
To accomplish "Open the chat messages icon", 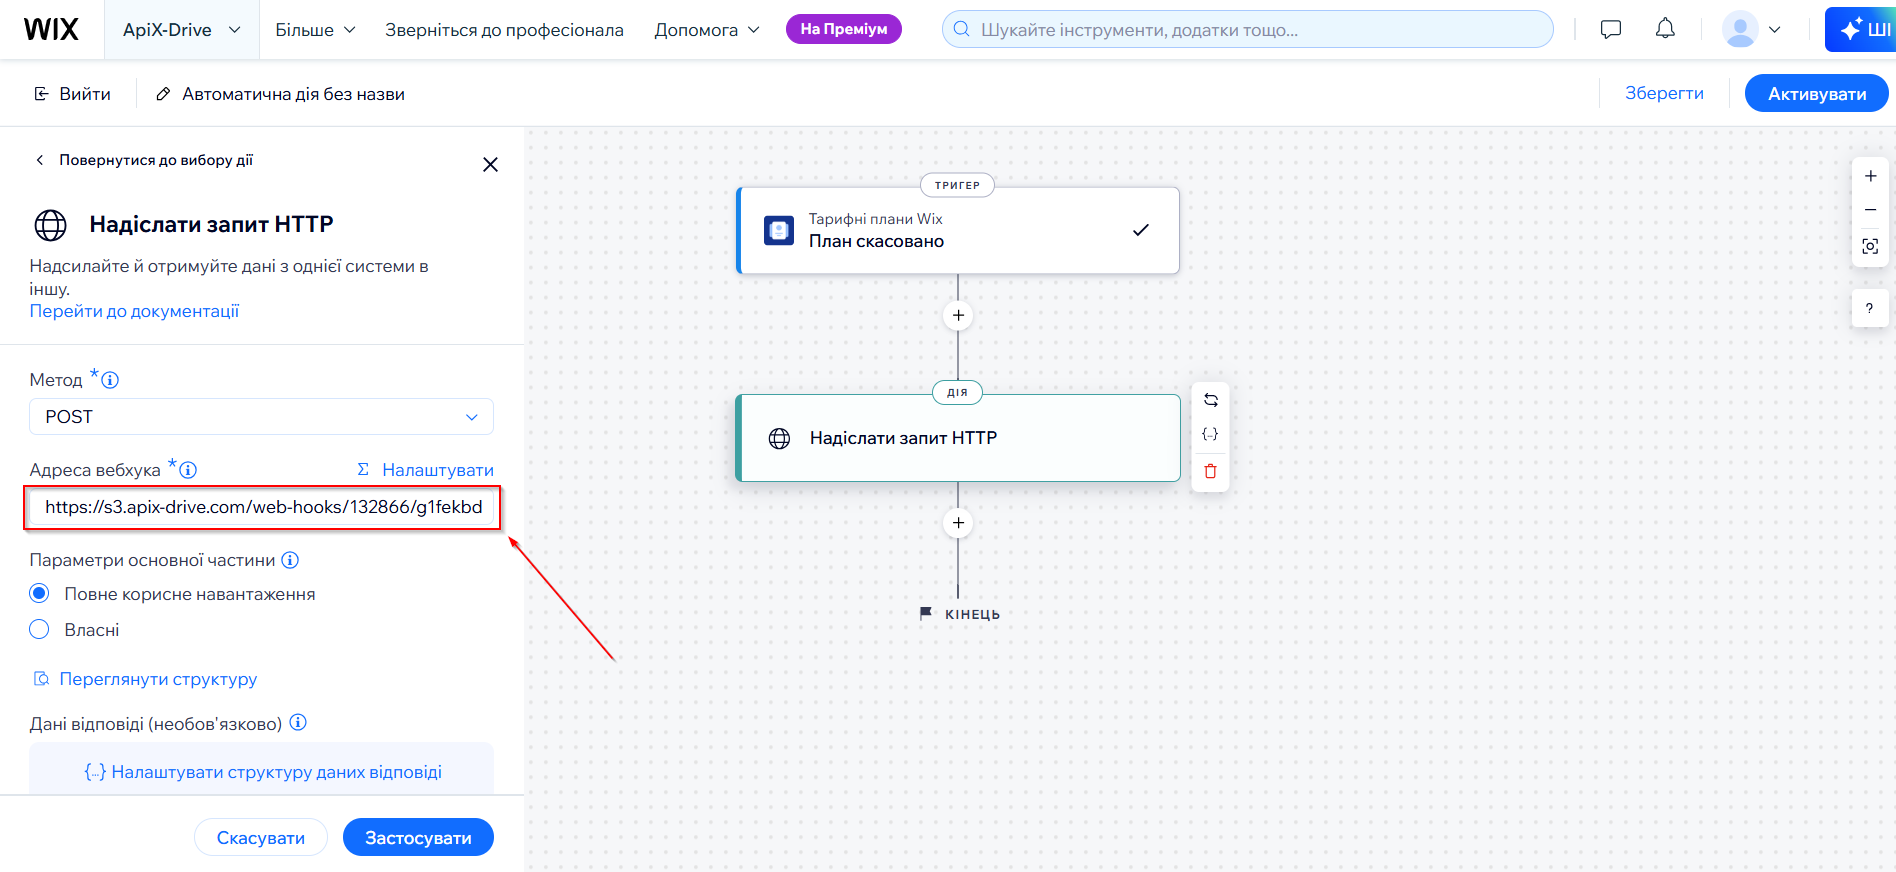I will tap(1610, 29).
